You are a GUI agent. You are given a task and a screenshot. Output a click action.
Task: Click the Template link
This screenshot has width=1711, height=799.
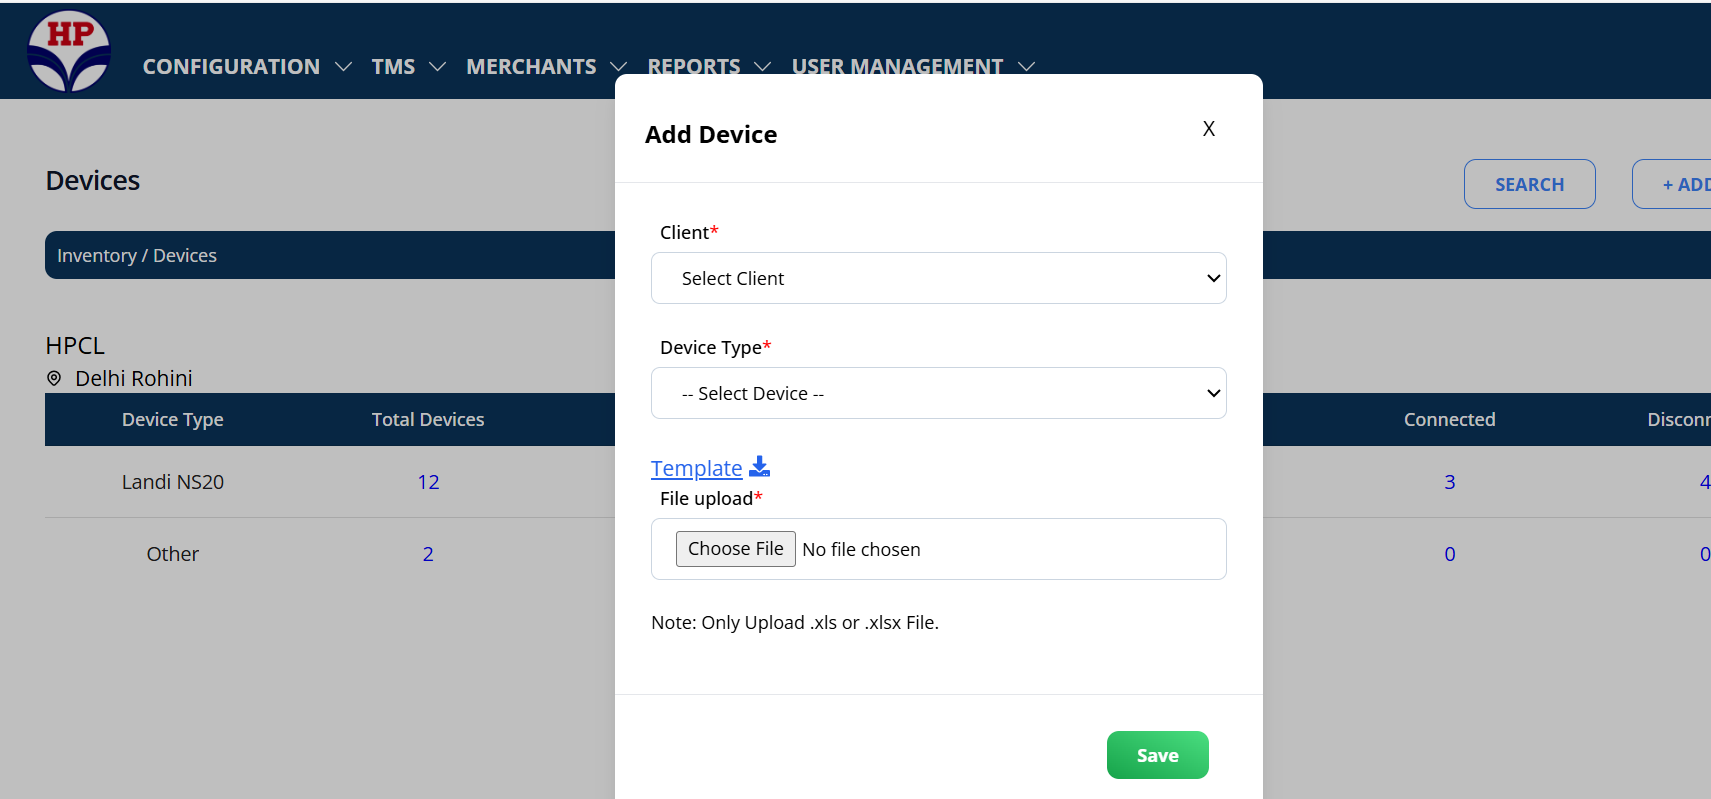coord(696,468)
